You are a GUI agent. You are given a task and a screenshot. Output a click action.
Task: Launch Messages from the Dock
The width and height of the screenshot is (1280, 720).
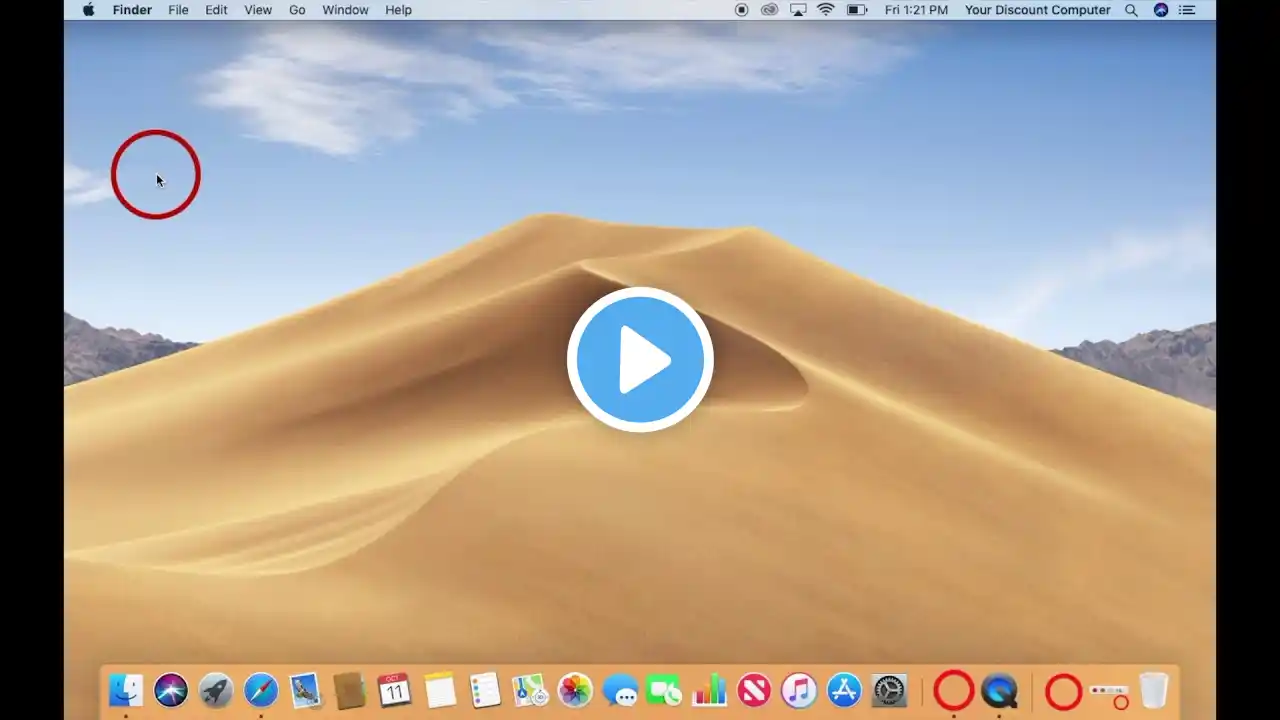pos(620,690)
